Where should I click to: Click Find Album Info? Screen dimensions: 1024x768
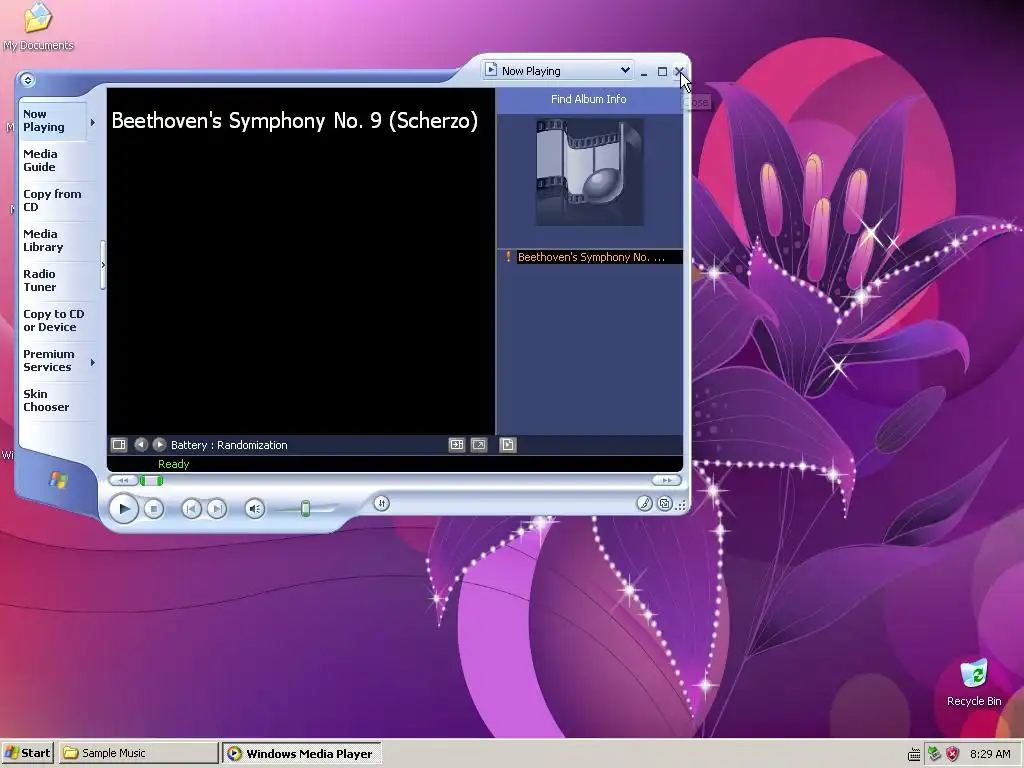coord(588,99)
